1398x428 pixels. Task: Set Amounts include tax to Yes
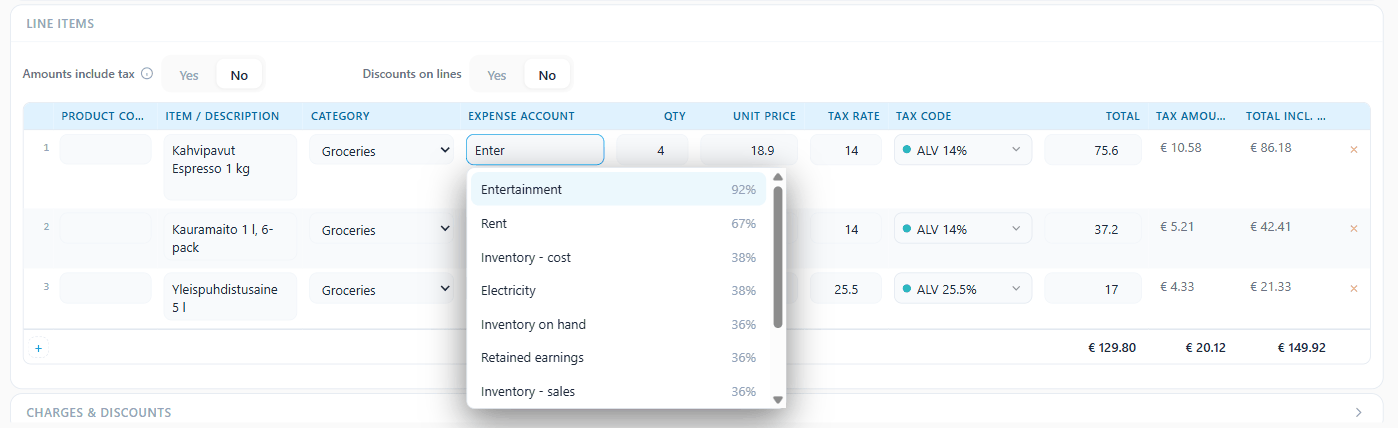click(189, 75)
